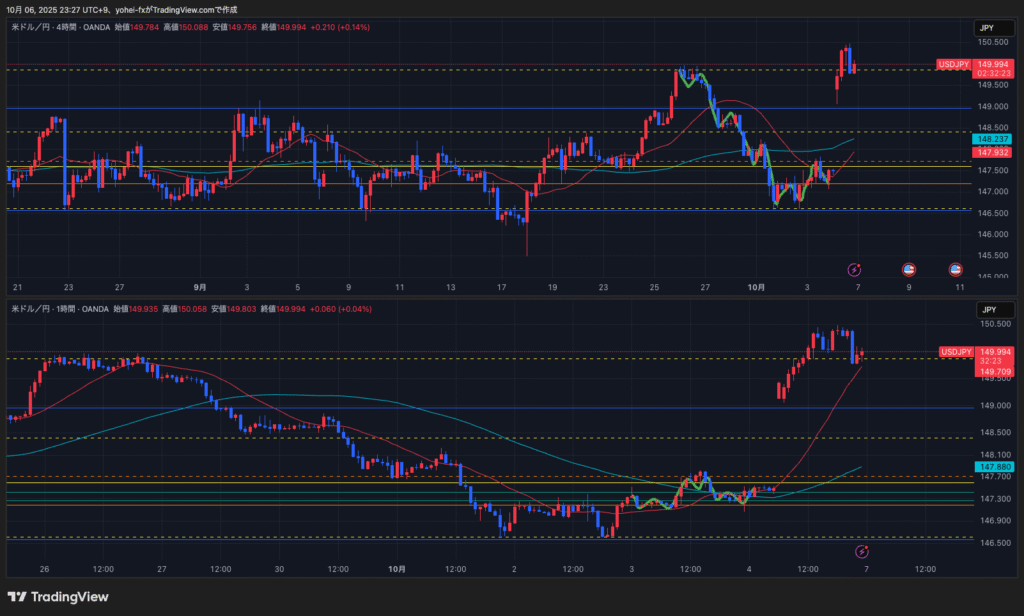
Task: Select the USDJPY symbol tag on 4-hour chart
Action: [953, 65]
